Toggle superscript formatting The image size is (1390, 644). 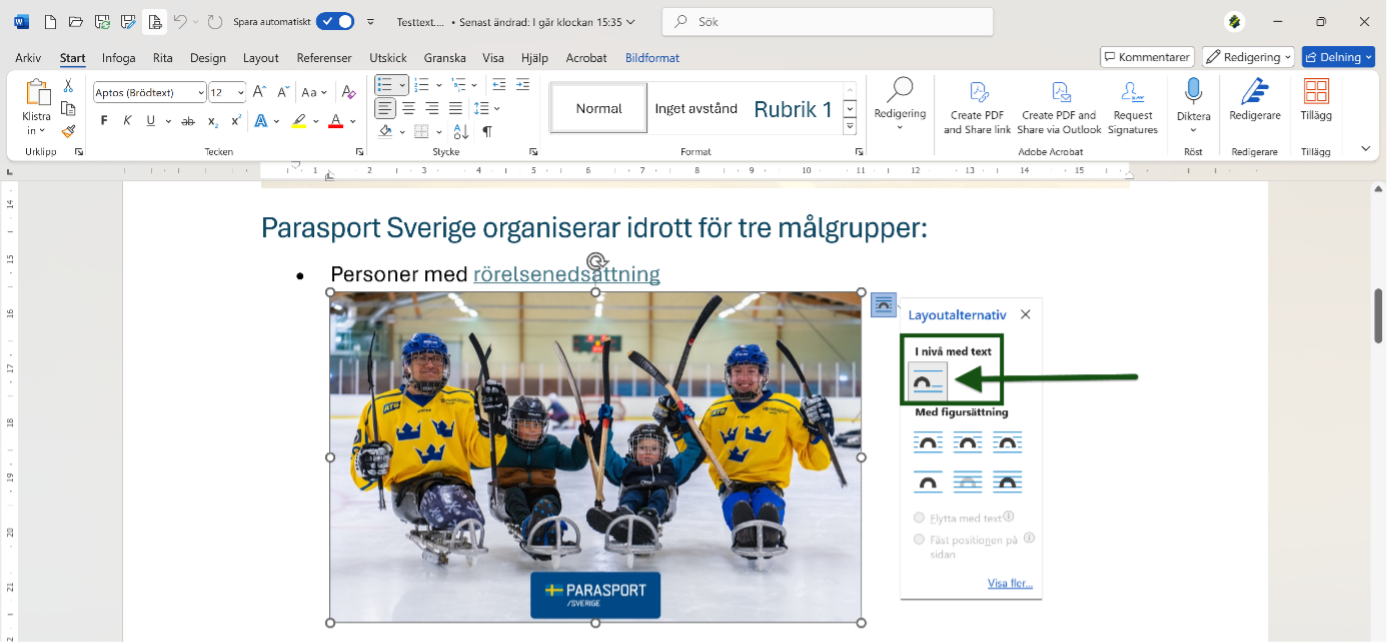[236, 121]
